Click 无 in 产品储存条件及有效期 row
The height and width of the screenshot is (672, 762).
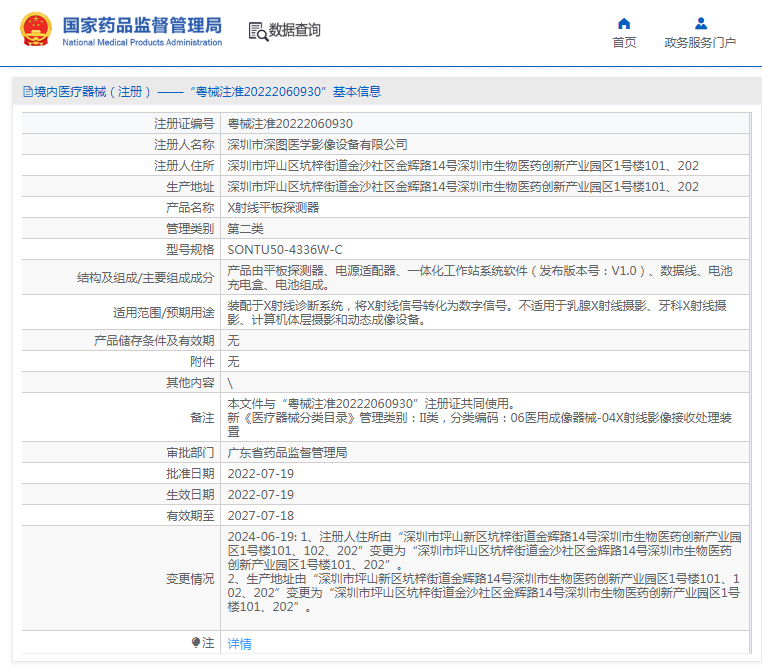(x=233, y=340)
